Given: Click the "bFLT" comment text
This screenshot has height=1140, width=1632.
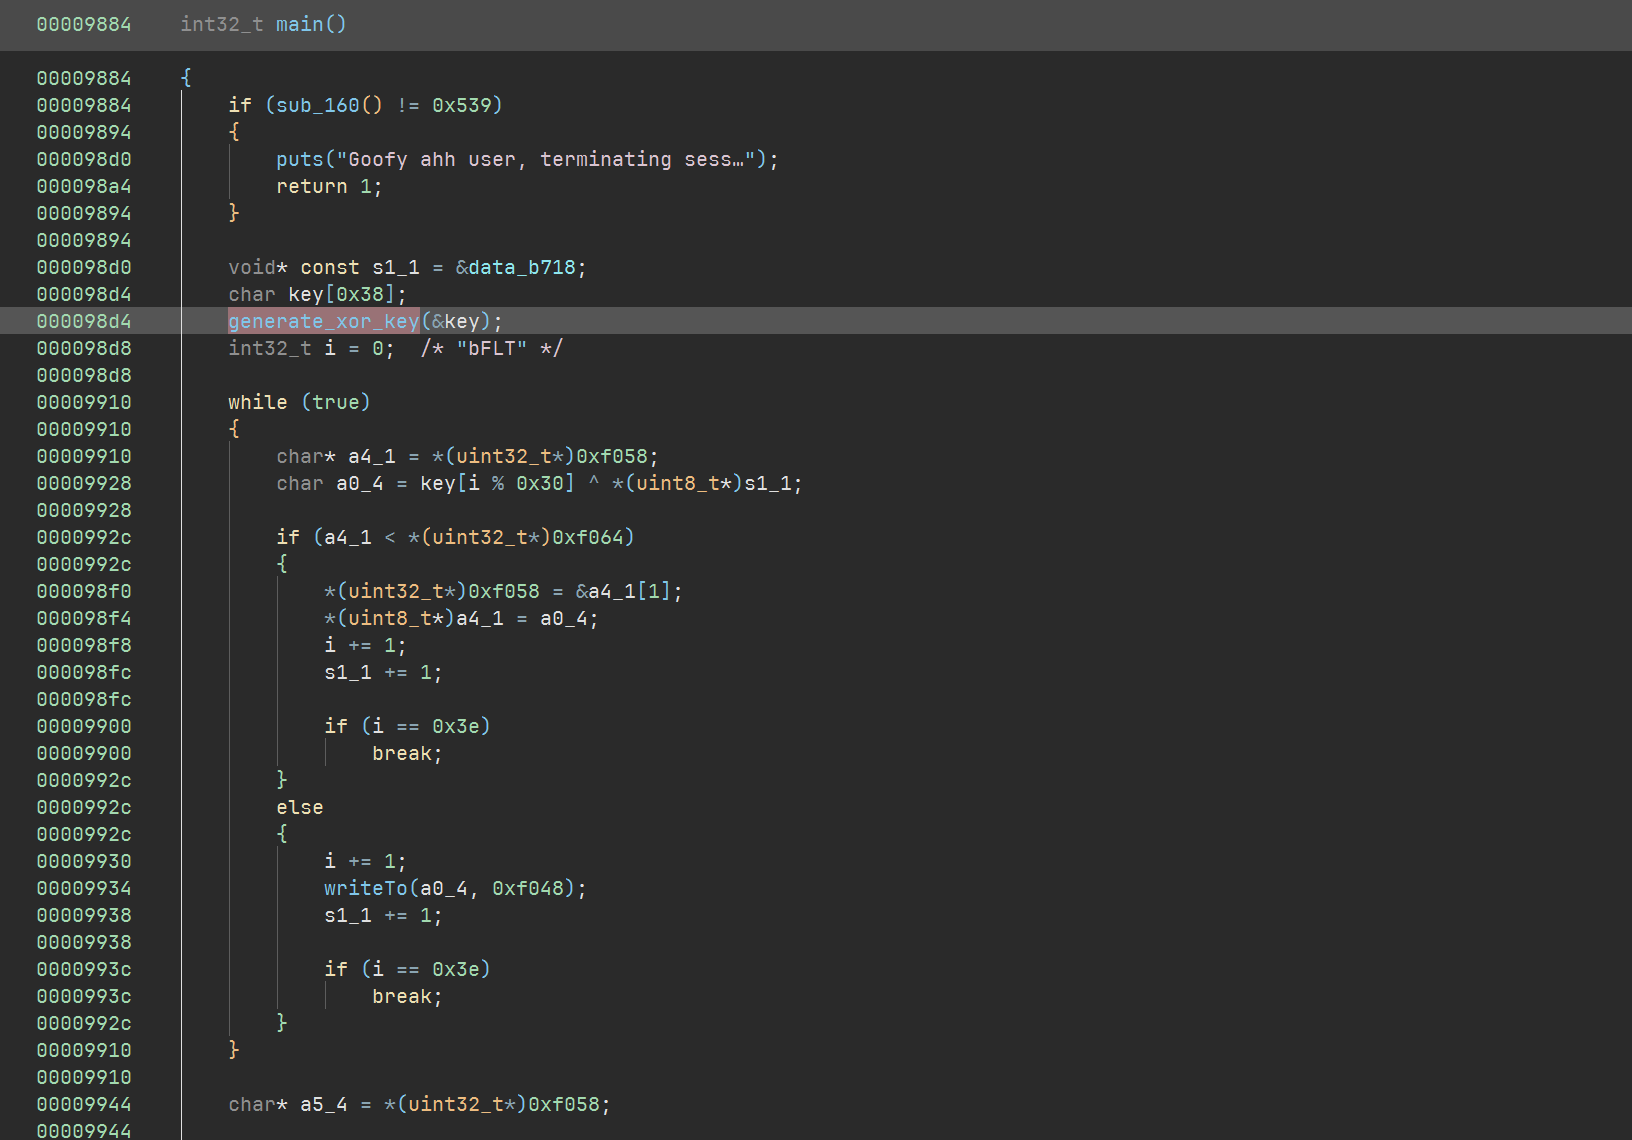Looking at the screenshot, I should point(491,348).
